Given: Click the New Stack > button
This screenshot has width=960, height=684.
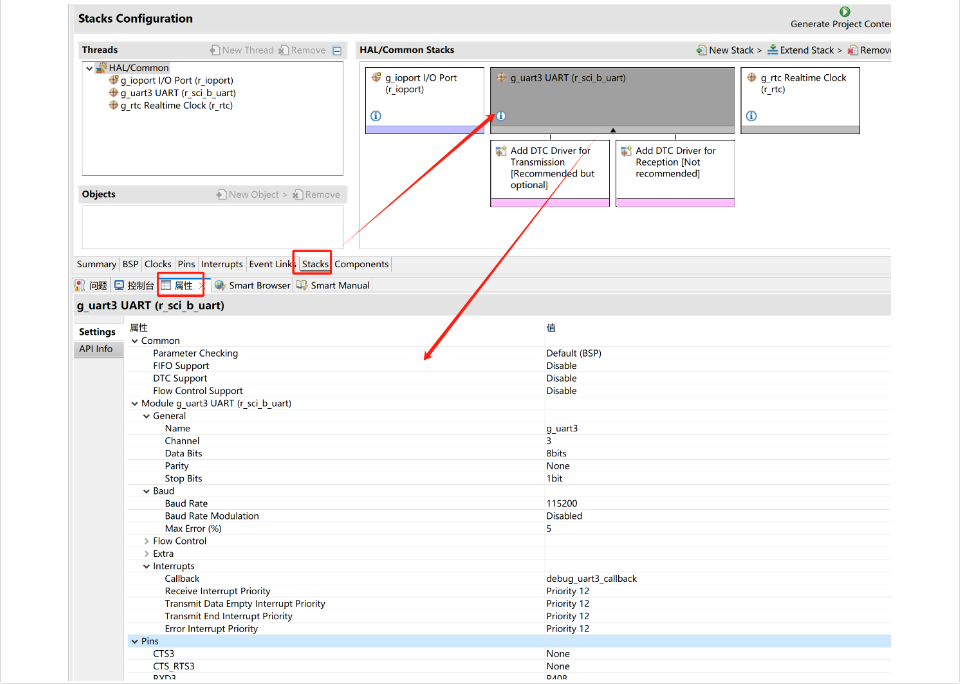Looking at the screenshot, I should click(x=729, y=50).
